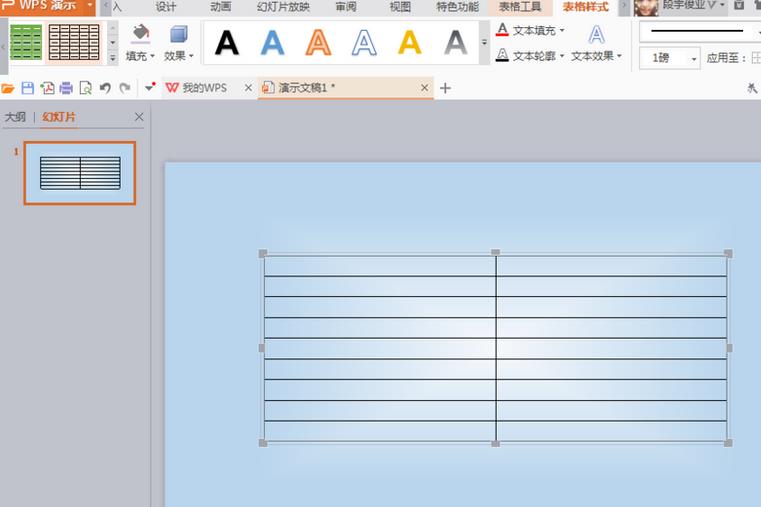761x507 pixels.
Task: Switch to the 表格工具 tab
Action: [520, 7]
